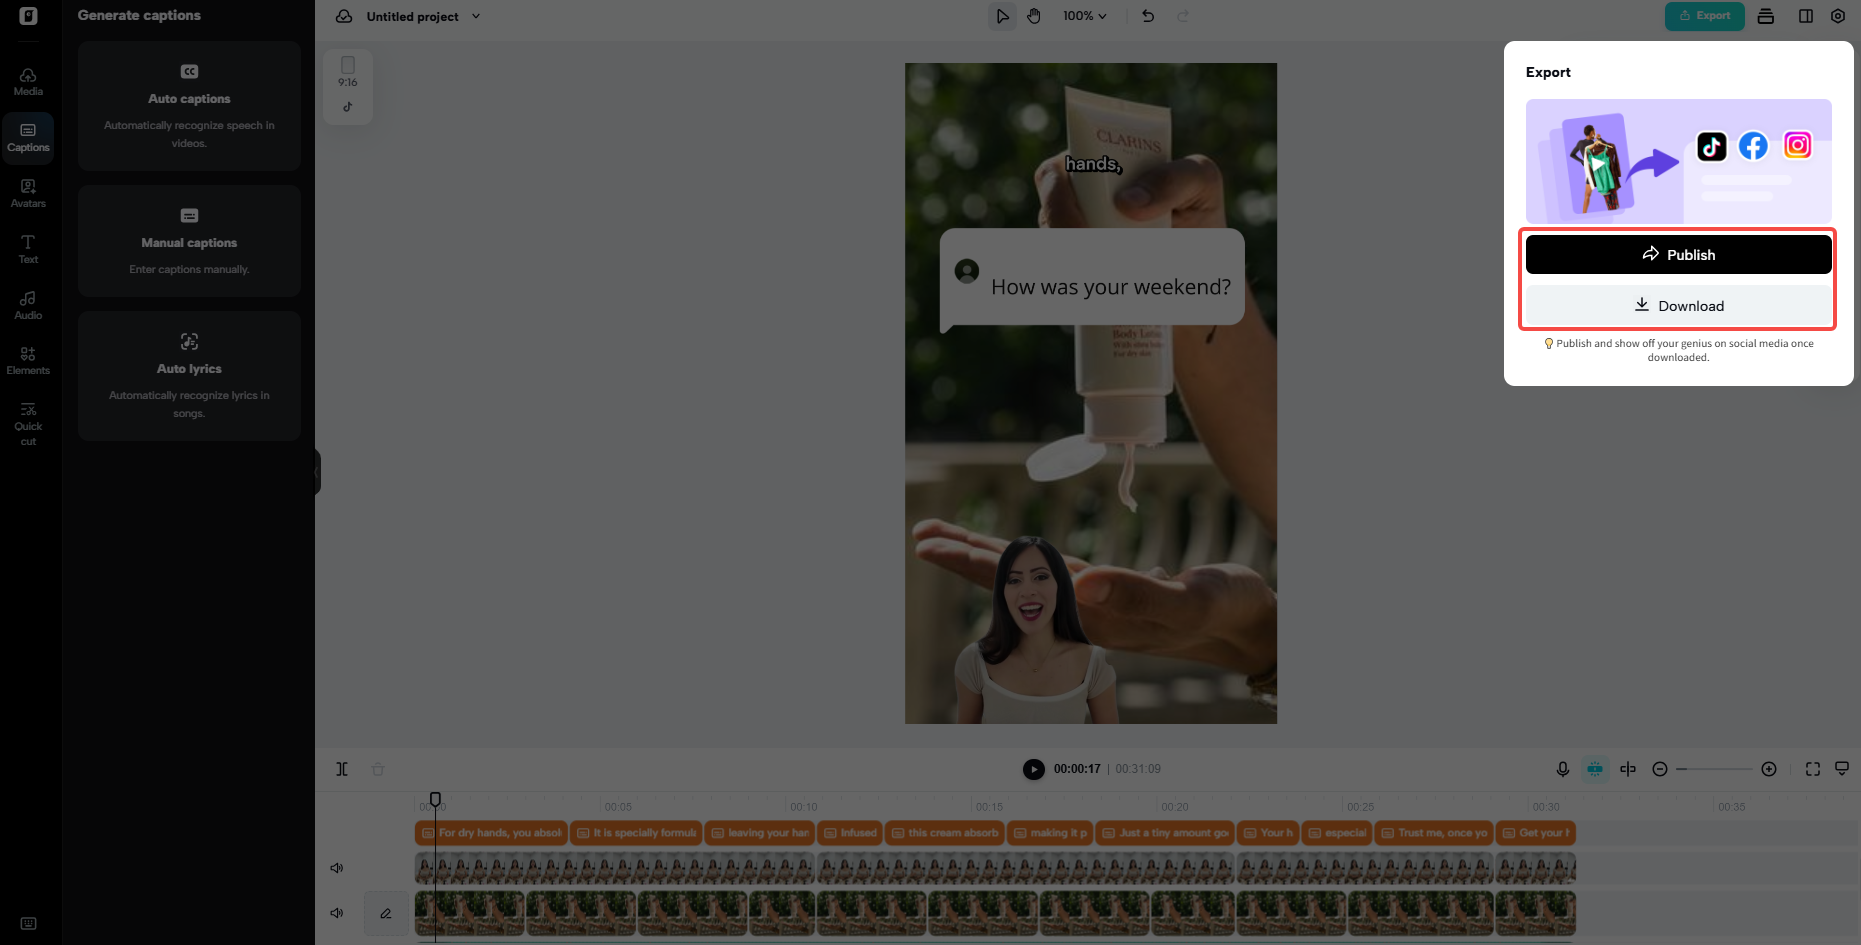
Task: Mute the second audio track
Action: (x=336, y=912)
